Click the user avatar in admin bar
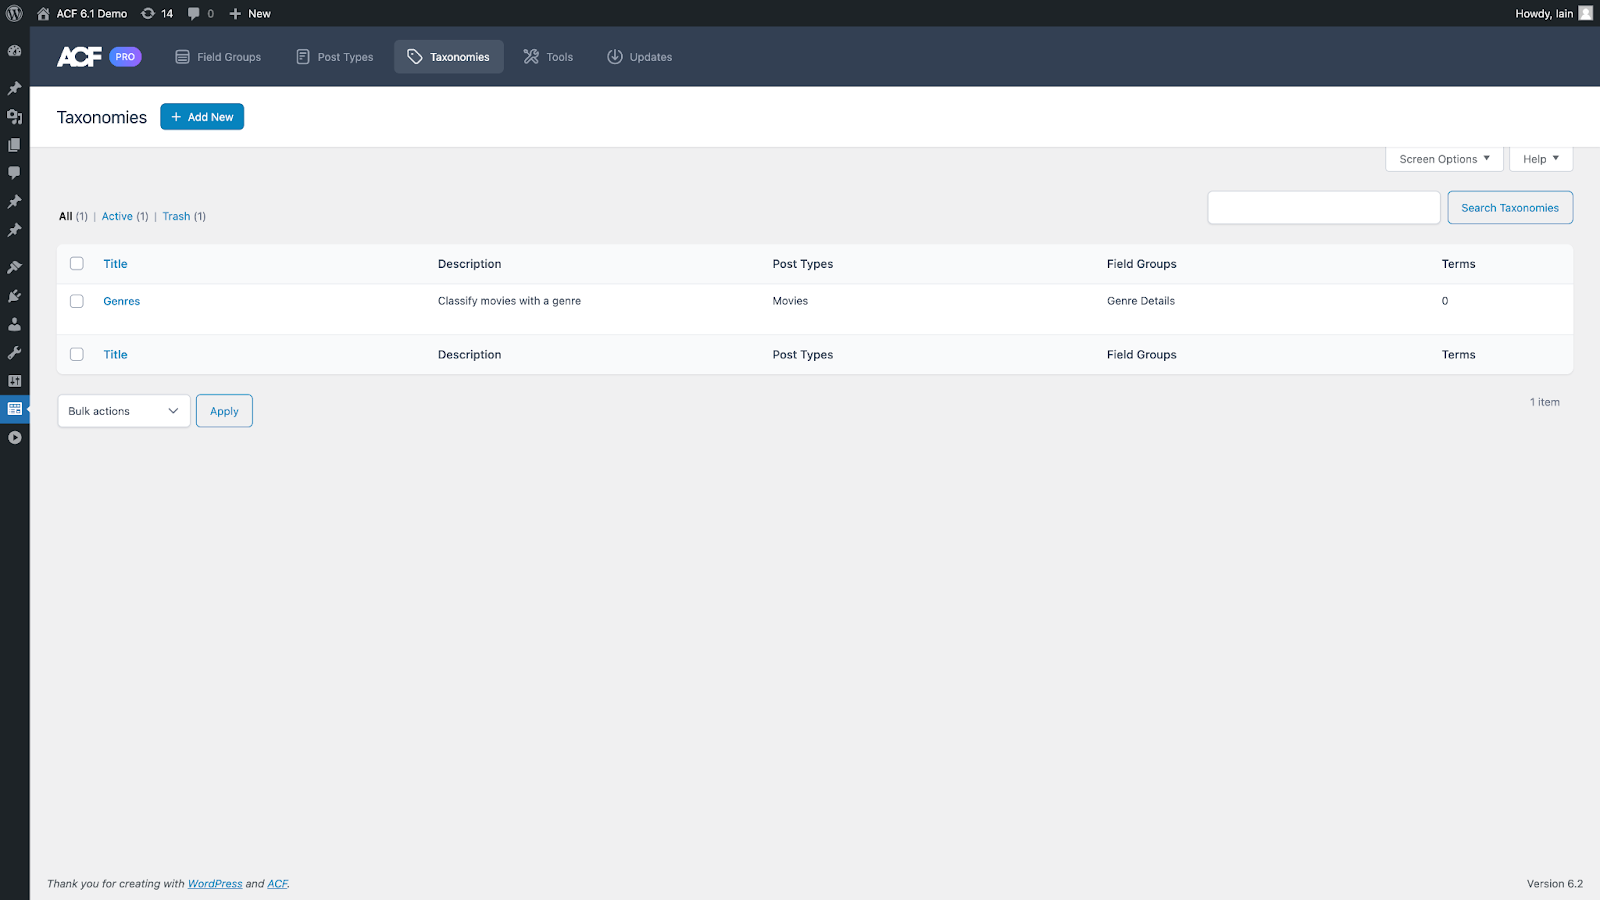The height and width of the screenshot is (900, 1600). [1585, 13]
